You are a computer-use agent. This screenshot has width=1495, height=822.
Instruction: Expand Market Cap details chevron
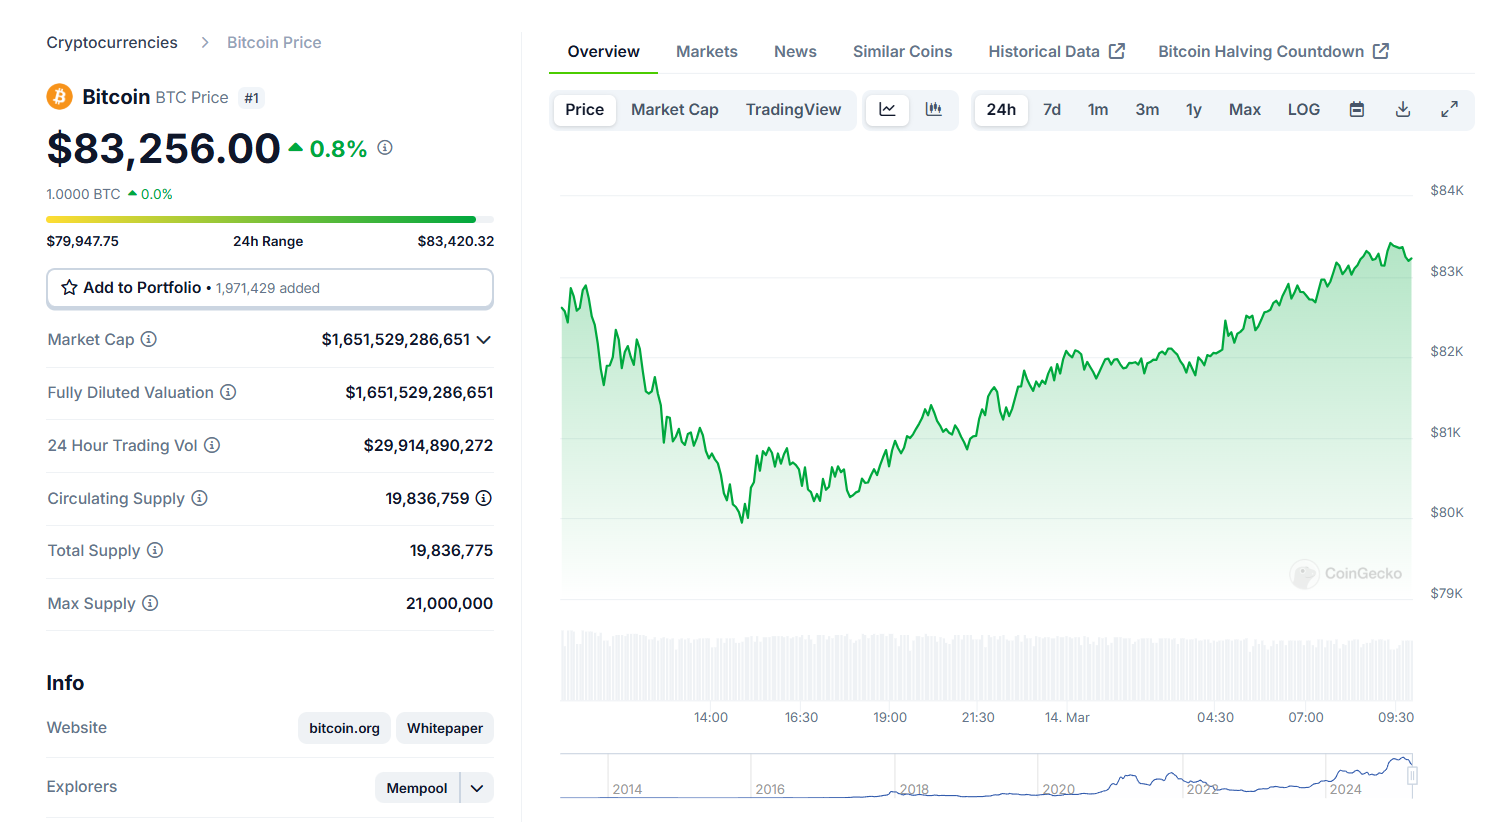tap(484, 340)
